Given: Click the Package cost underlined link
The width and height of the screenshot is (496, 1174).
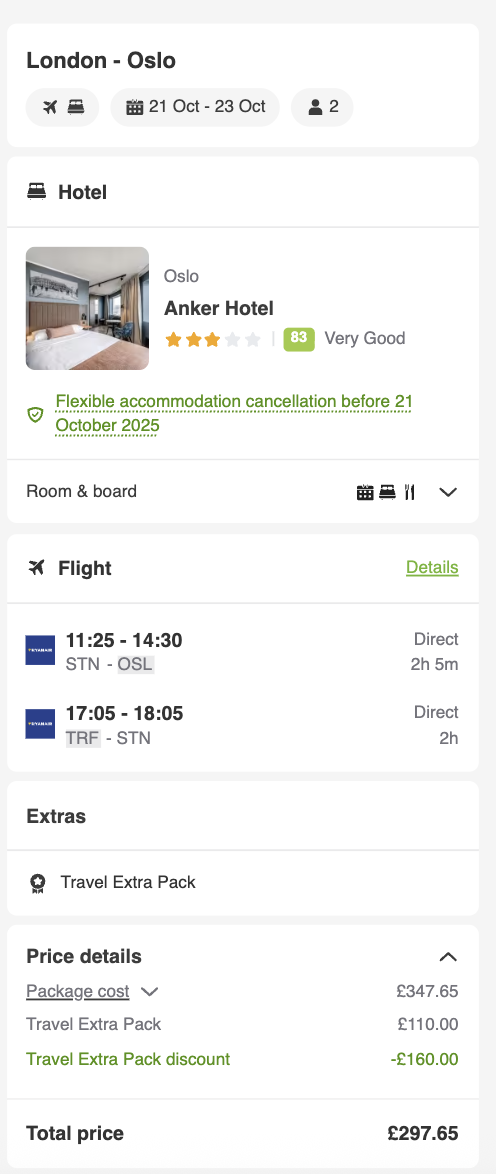Looking at the screenshot, I should 78,991.
